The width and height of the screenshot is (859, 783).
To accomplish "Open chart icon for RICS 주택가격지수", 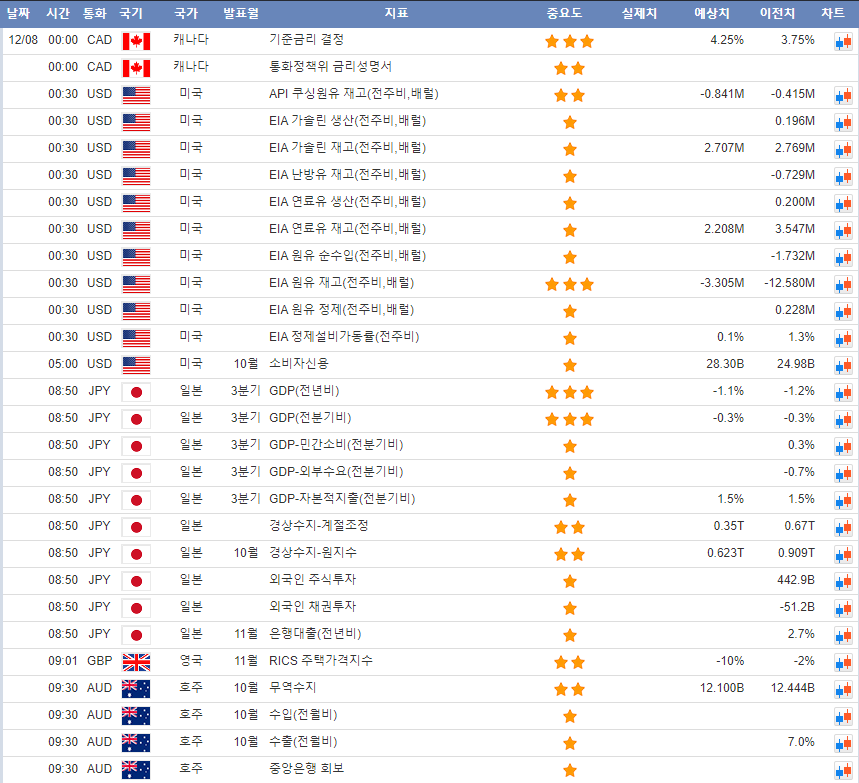I will (842, 662).
